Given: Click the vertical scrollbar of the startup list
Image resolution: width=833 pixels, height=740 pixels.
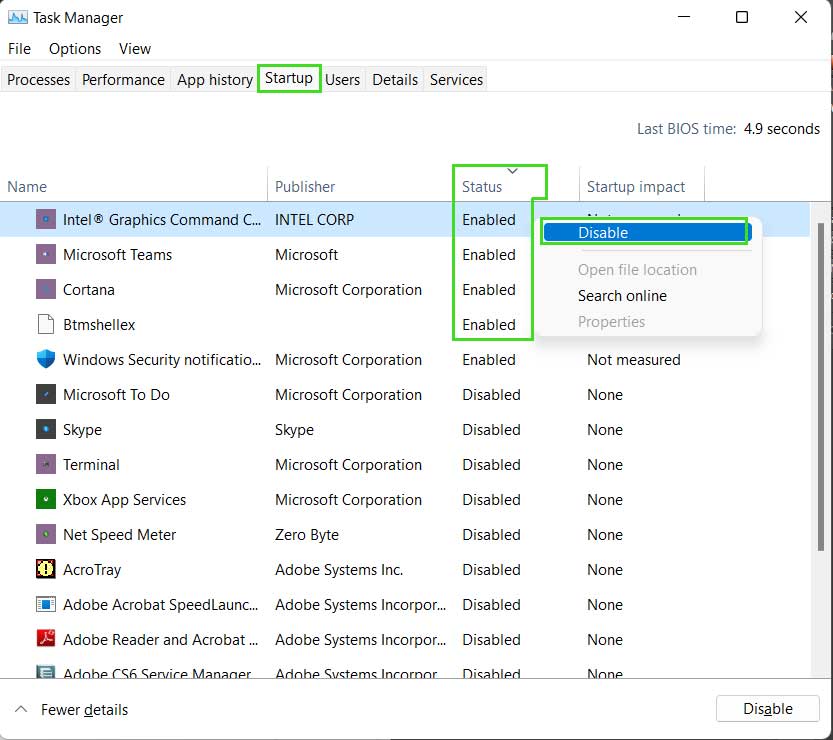Looking at the screenshot, I should click(x=821, y=386).
